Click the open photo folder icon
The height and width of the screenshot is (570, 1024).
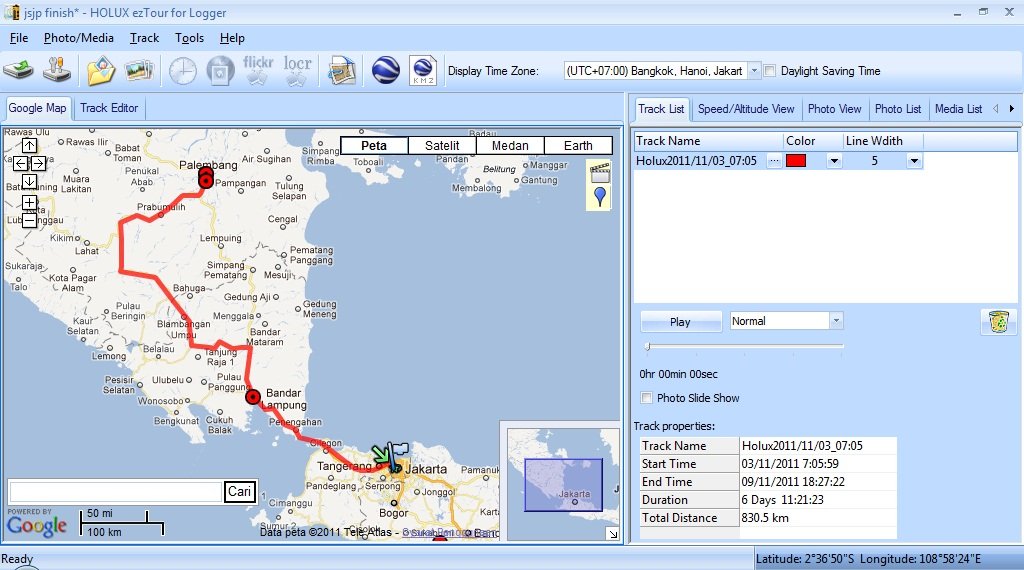(100, 71)
